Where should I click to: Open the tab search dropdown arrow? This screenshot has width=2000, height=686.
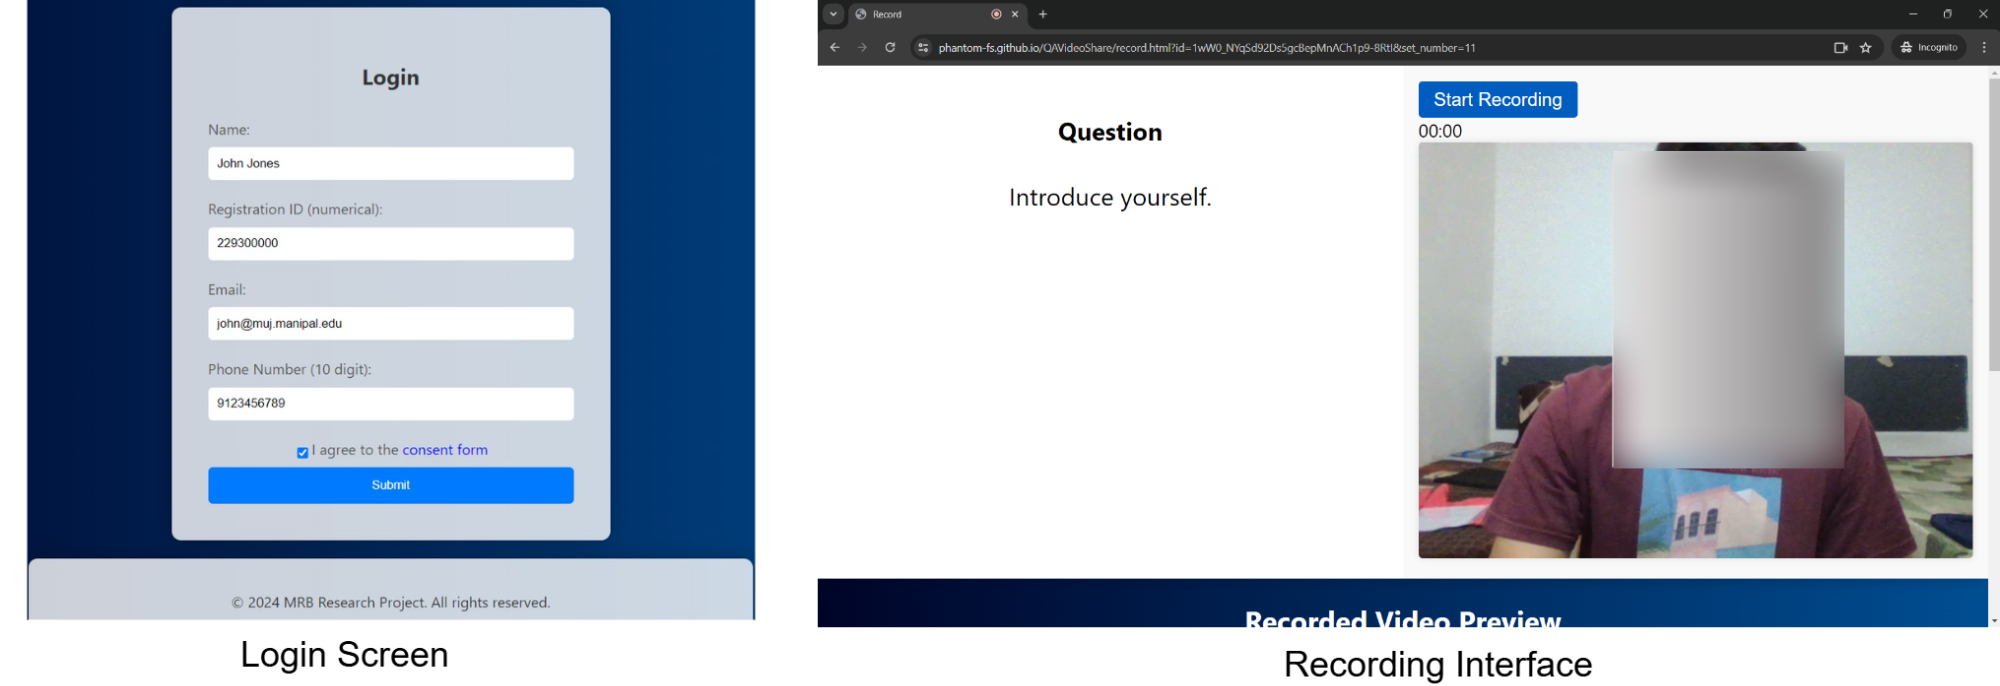[833, 14]
